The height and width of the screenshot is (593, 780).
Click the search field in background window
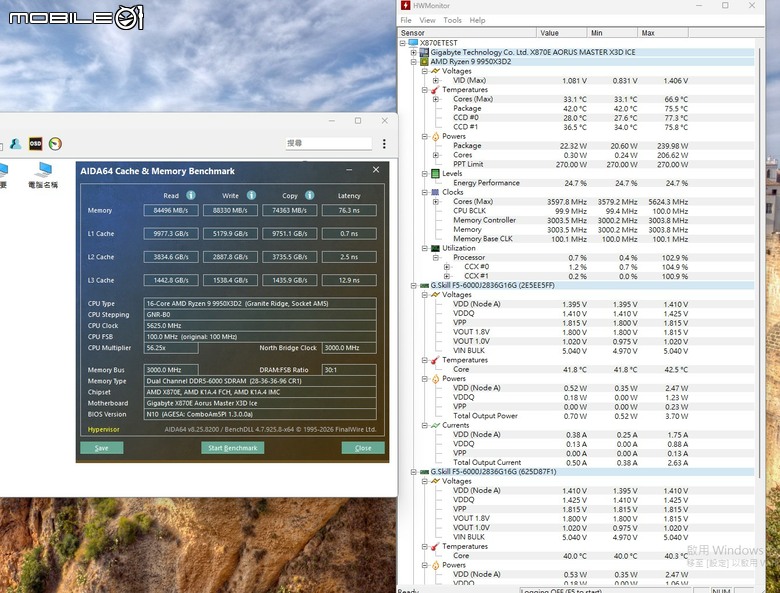pyautogui.click(x=328, y=143)
